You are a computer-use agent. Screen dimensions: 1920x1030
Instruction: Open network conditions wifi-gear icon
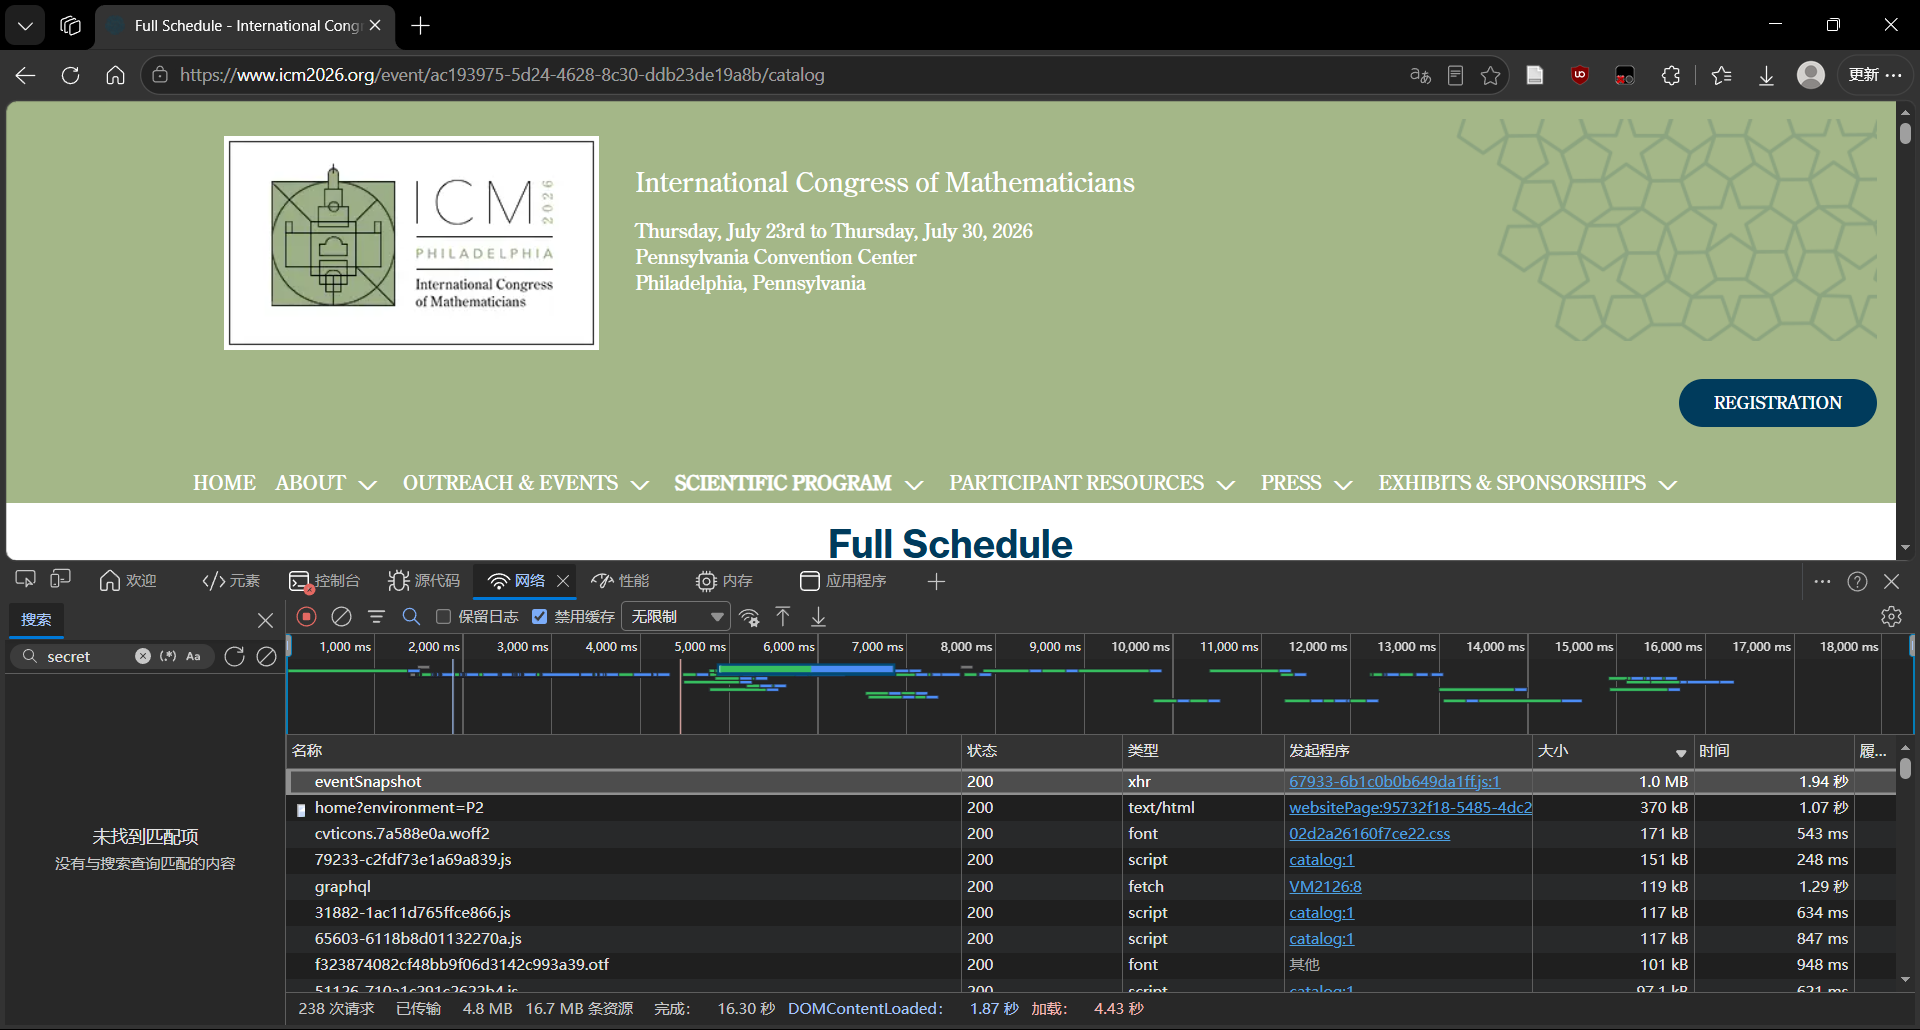749,617
